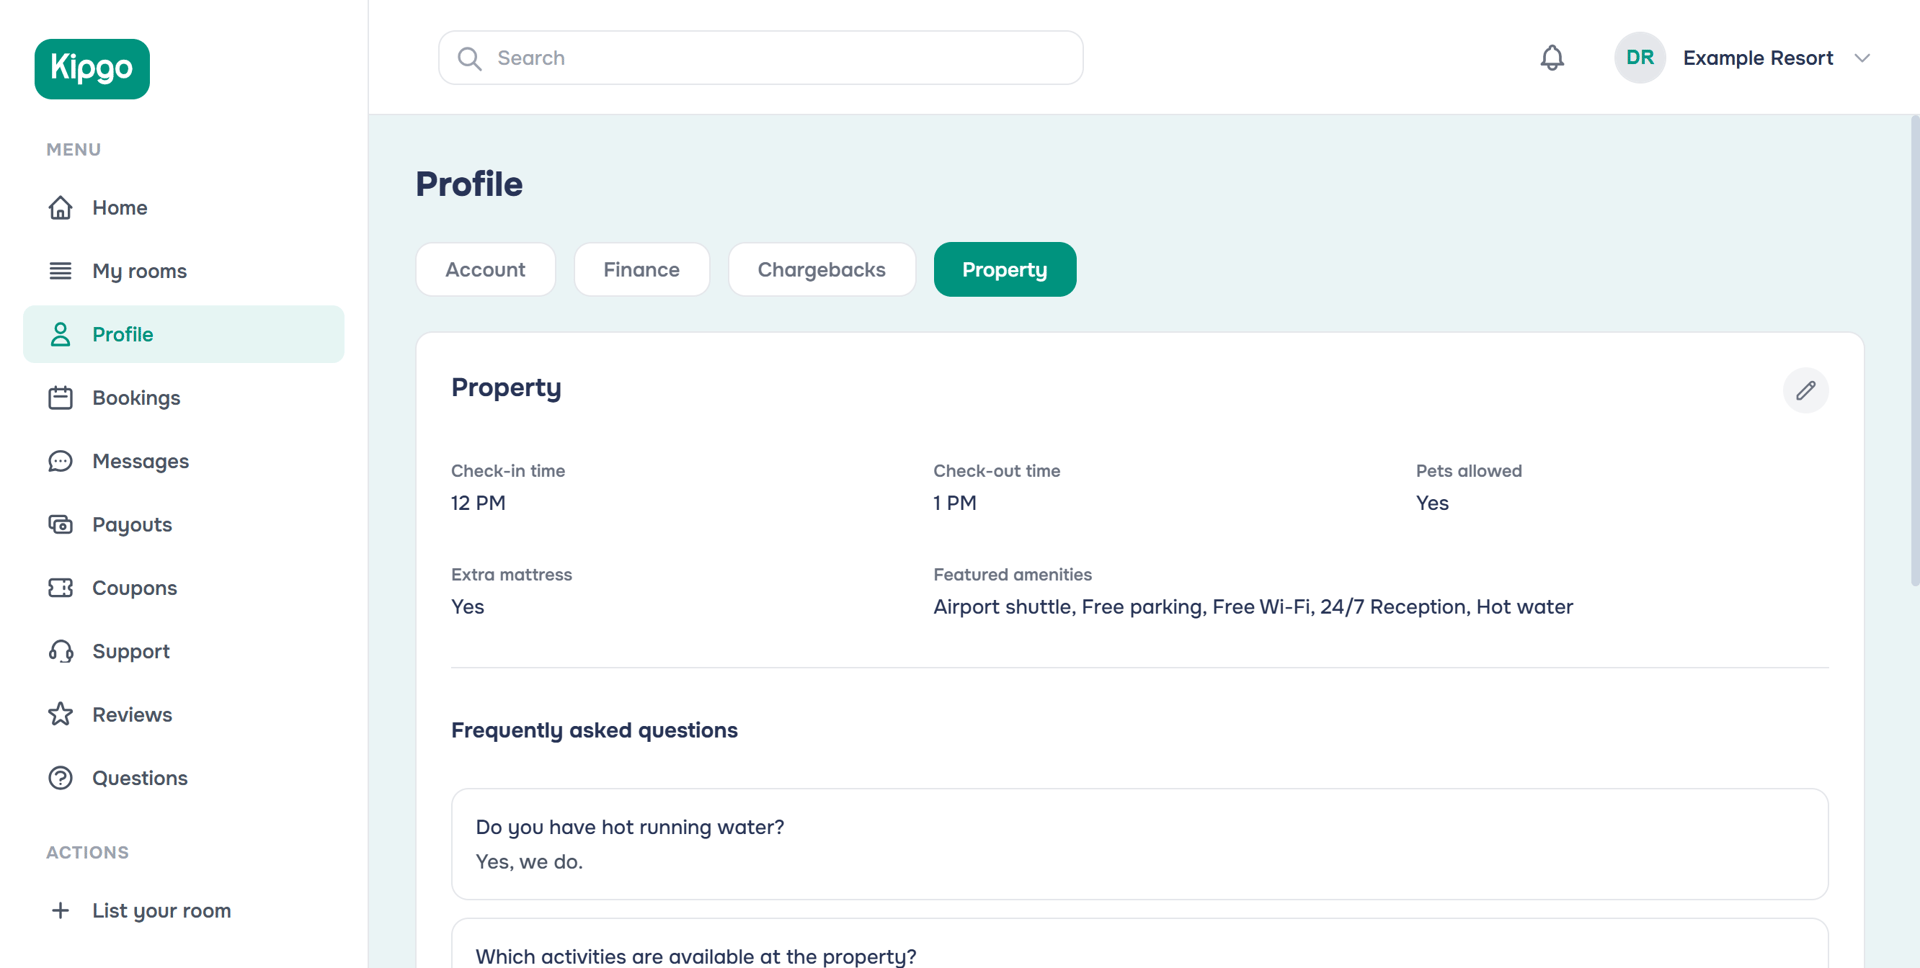Go to My rooms in menu
The image size is (1920, 968).
139,271
